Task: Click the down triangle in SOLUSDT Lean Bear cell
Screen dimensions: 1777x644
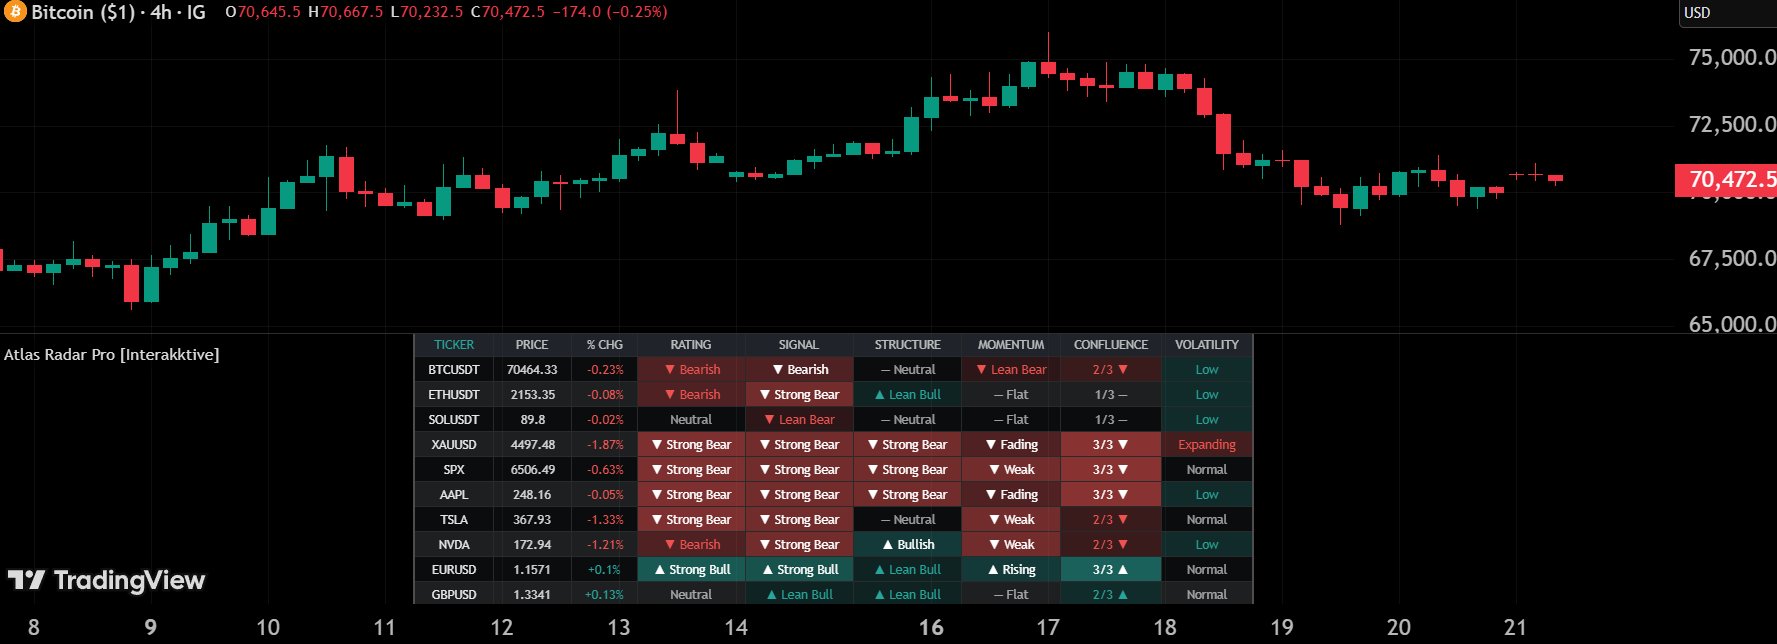Action: click(x=769, y=420)
